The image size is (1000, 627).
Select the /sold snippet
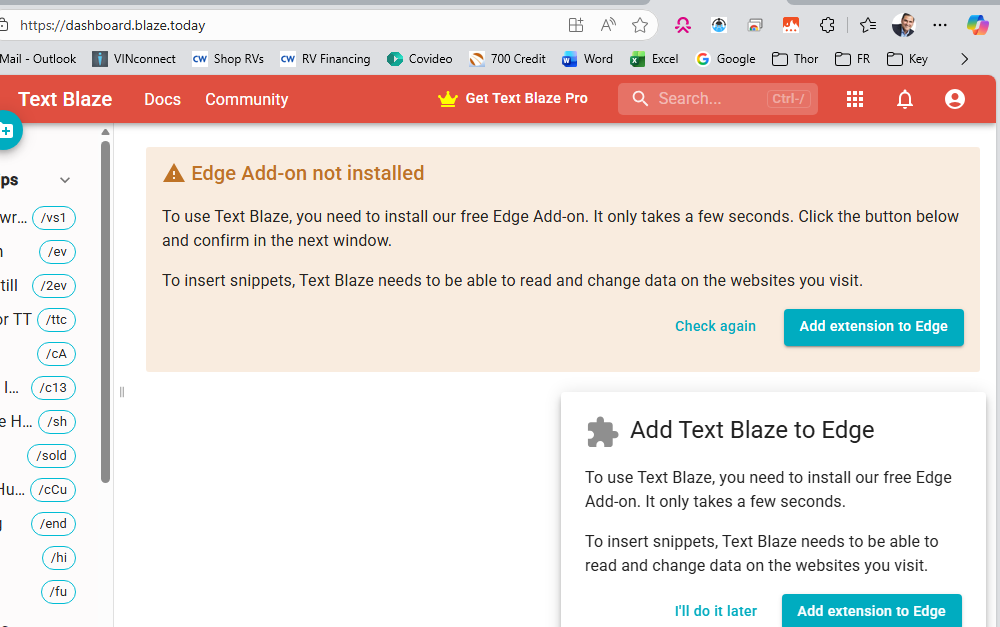coord(52,456)
